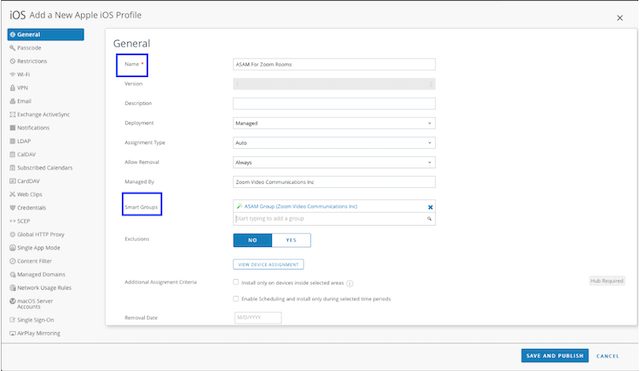Click the Global HTTP Proxy icon
The width and height of the screenshot is (640, 371).
coord(12,235)
